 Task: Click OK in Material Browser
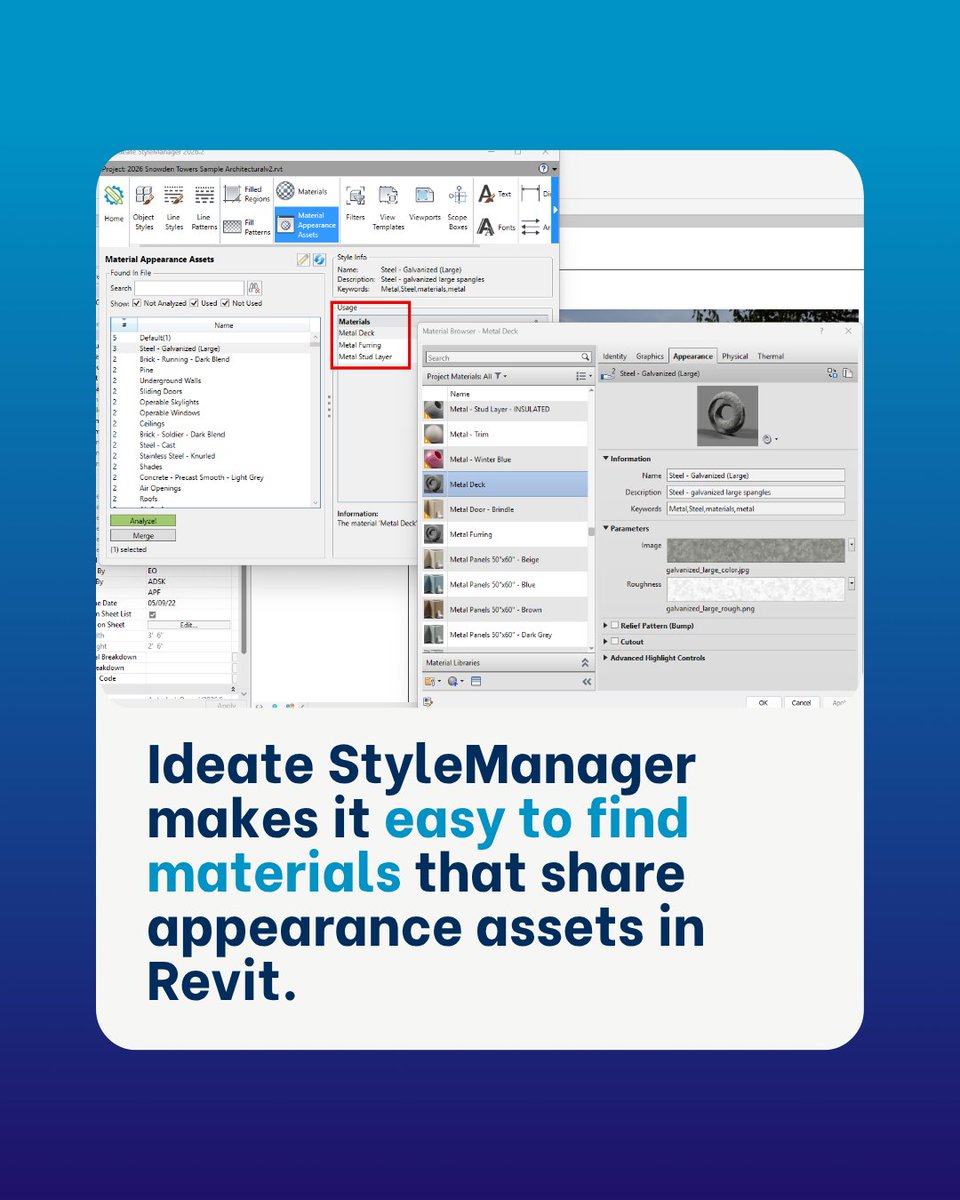point(763,703)
